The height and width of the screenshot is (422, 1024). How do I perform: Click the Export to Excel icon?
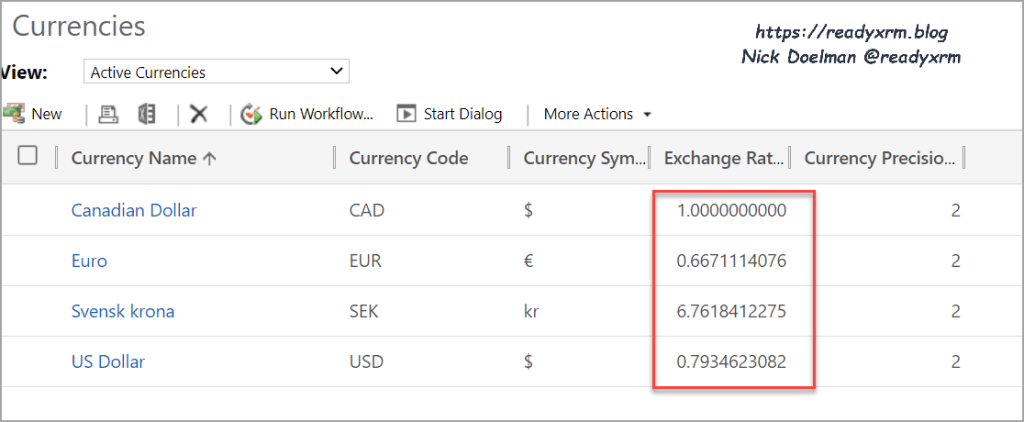coord(147,114)
